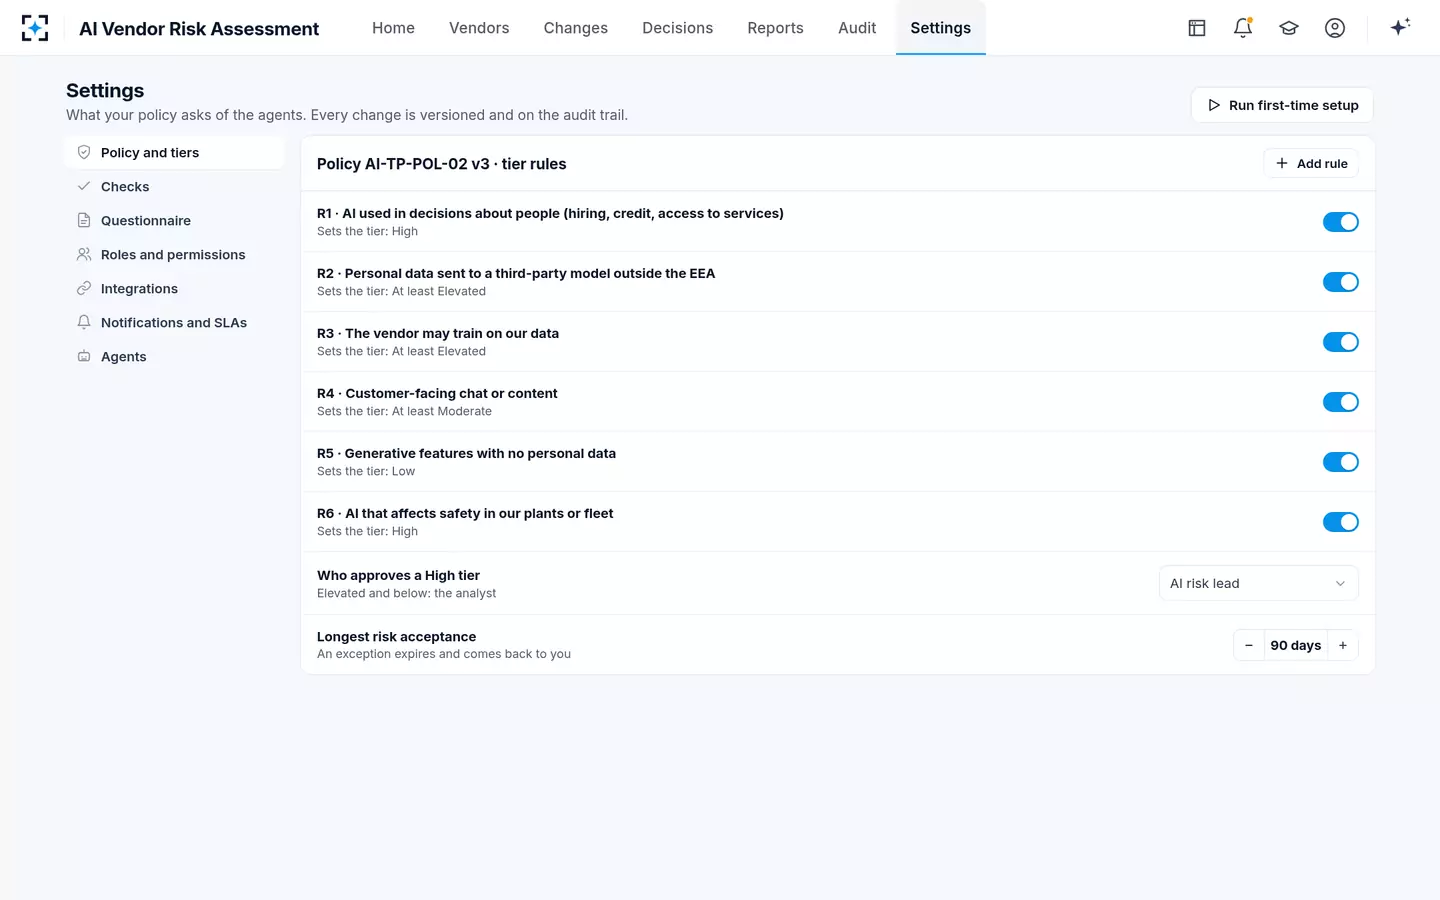Open the Reports tab
This screenshot has height=900, width=1440.
(x=775, y=28)
